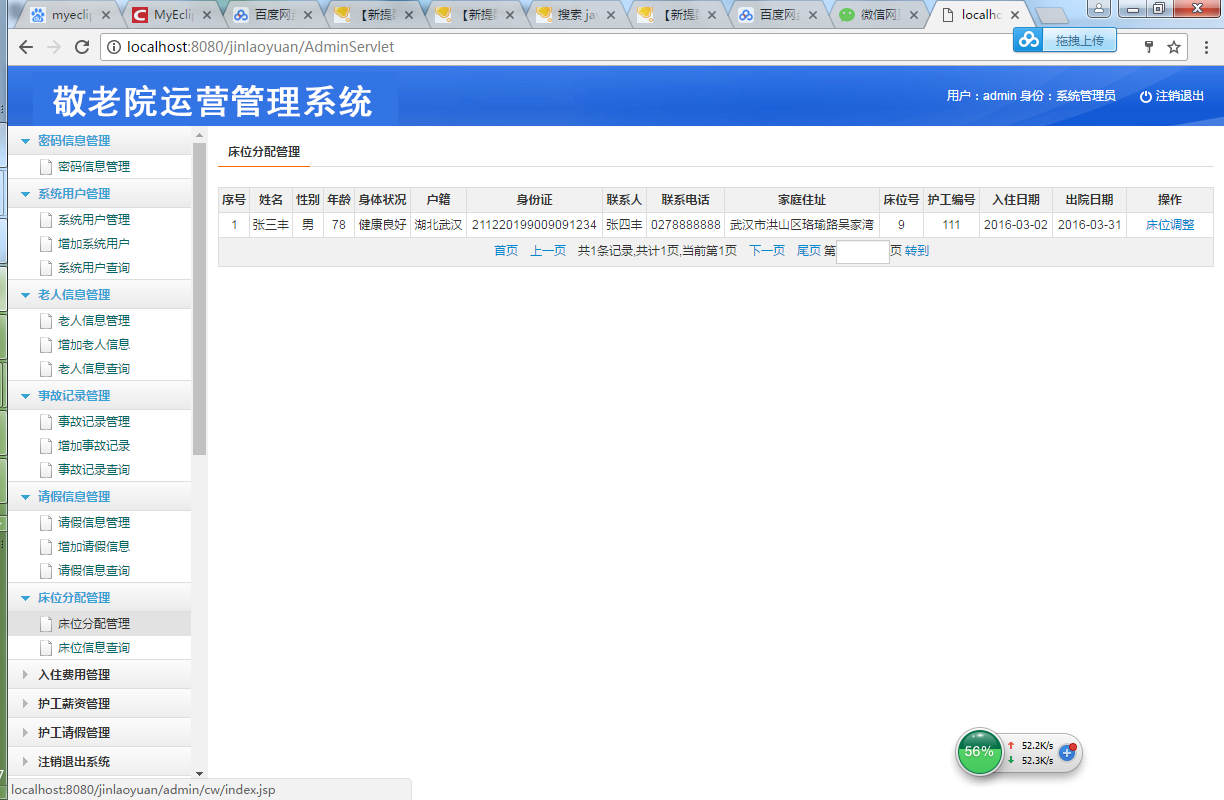Click the key icon in the address bar
This screenshot has height=800, width=1224.
pyautogui.click(x=1149, y=47)
